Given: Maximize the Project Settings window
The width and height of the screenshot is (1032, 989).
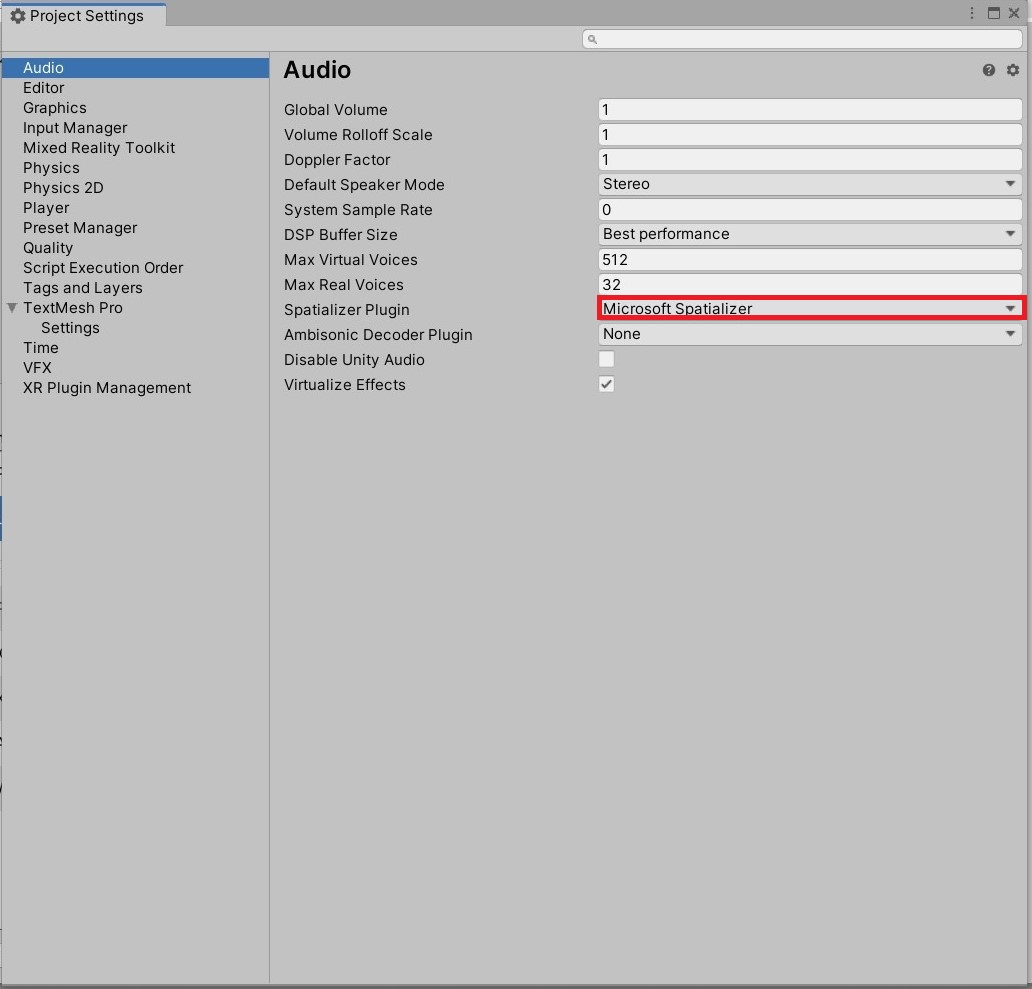Looking at the screenshot, I should coord(994,13).
